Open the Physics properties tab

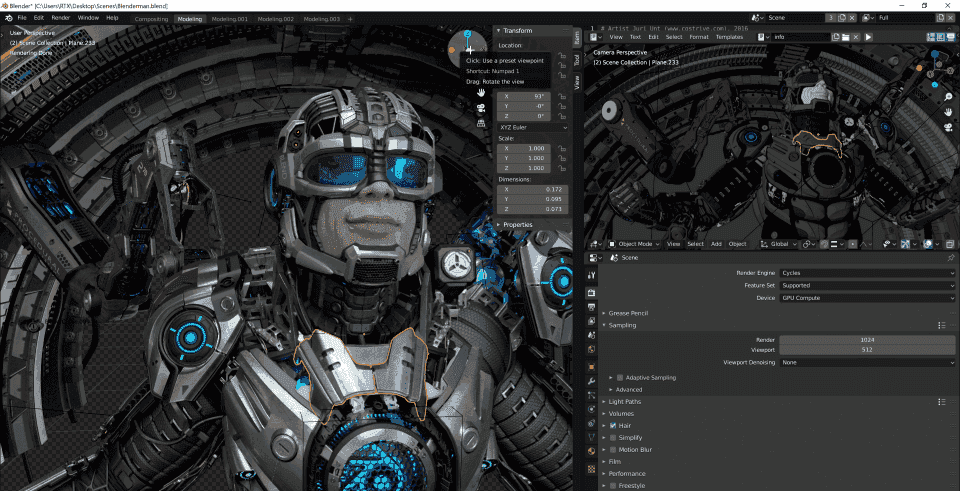point(591,408)
